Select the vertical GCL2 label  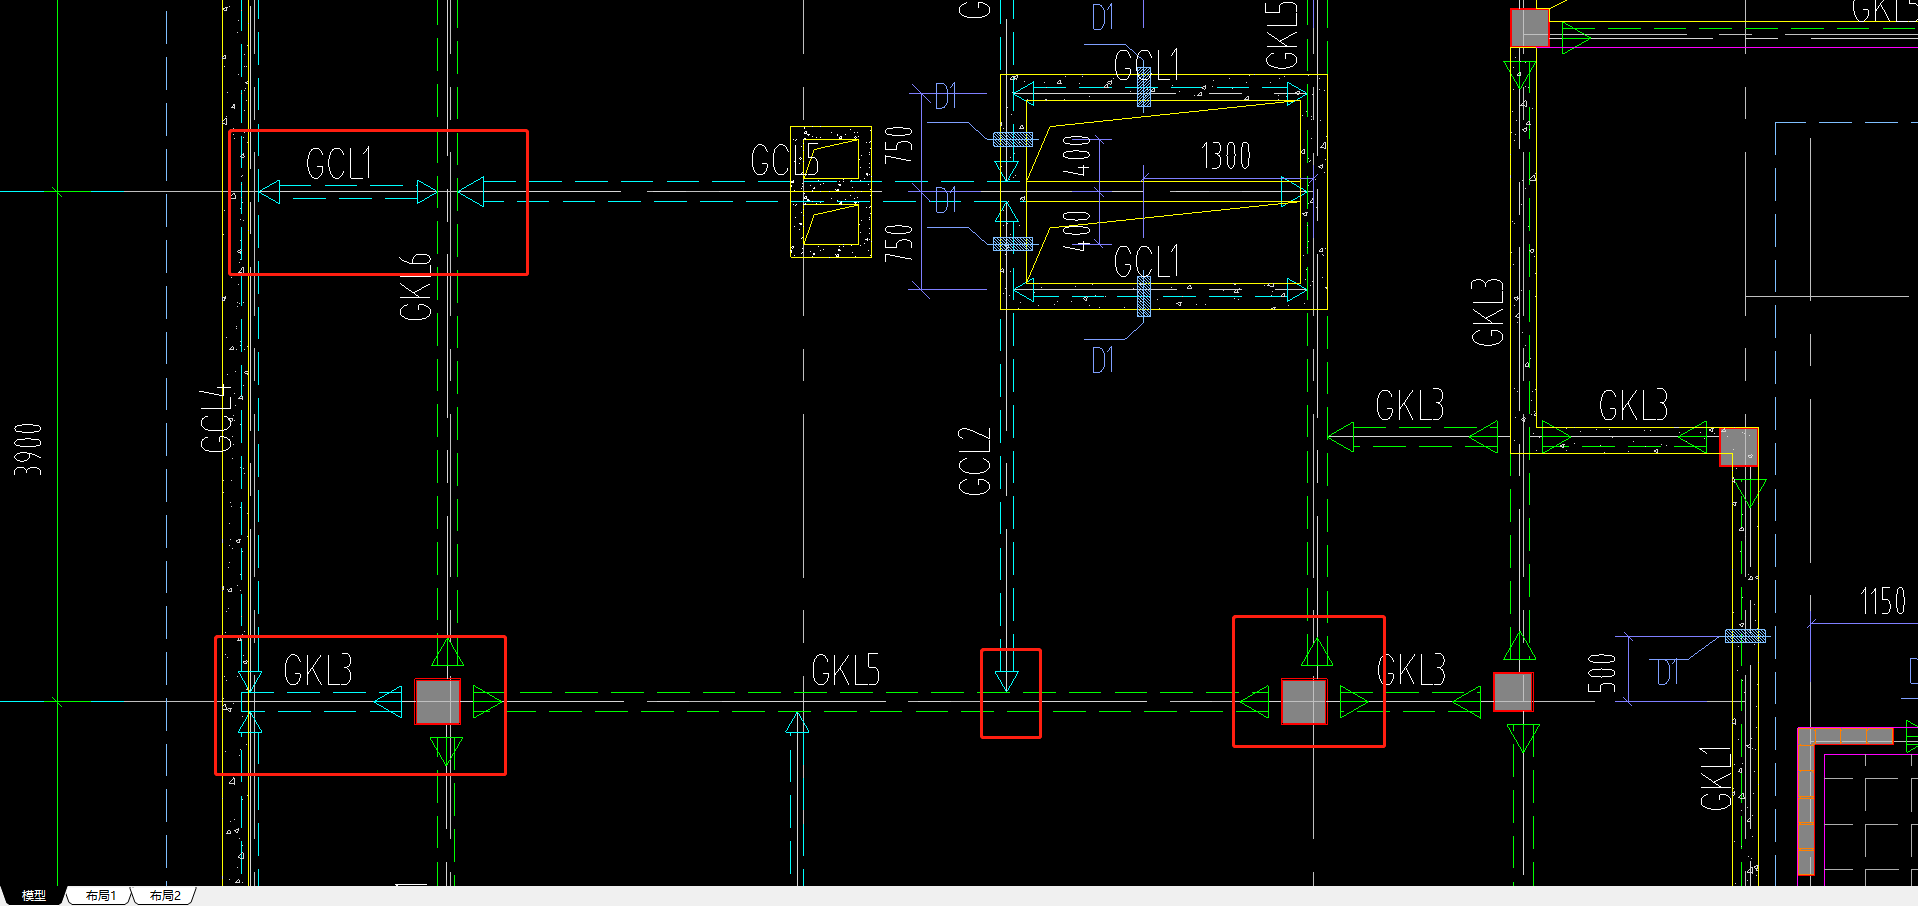point(975,461)
